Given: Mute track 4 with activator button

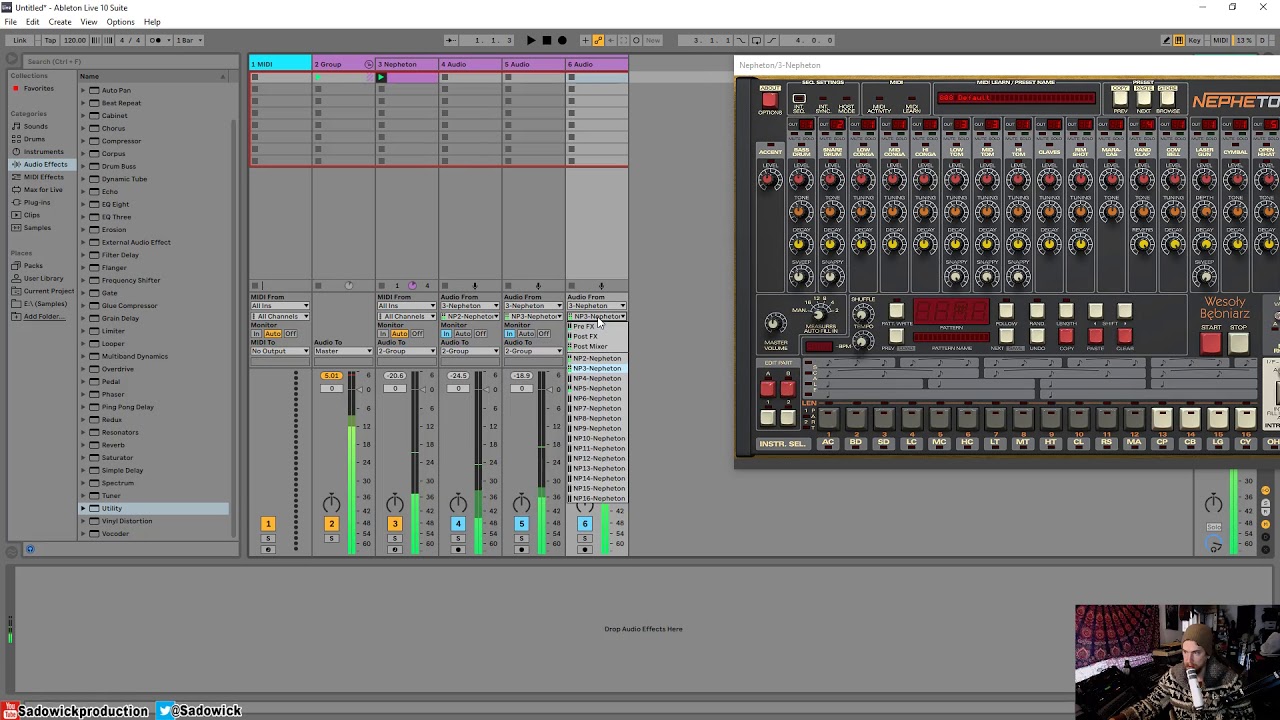Looking at the screenshot, I should [458, 524].
